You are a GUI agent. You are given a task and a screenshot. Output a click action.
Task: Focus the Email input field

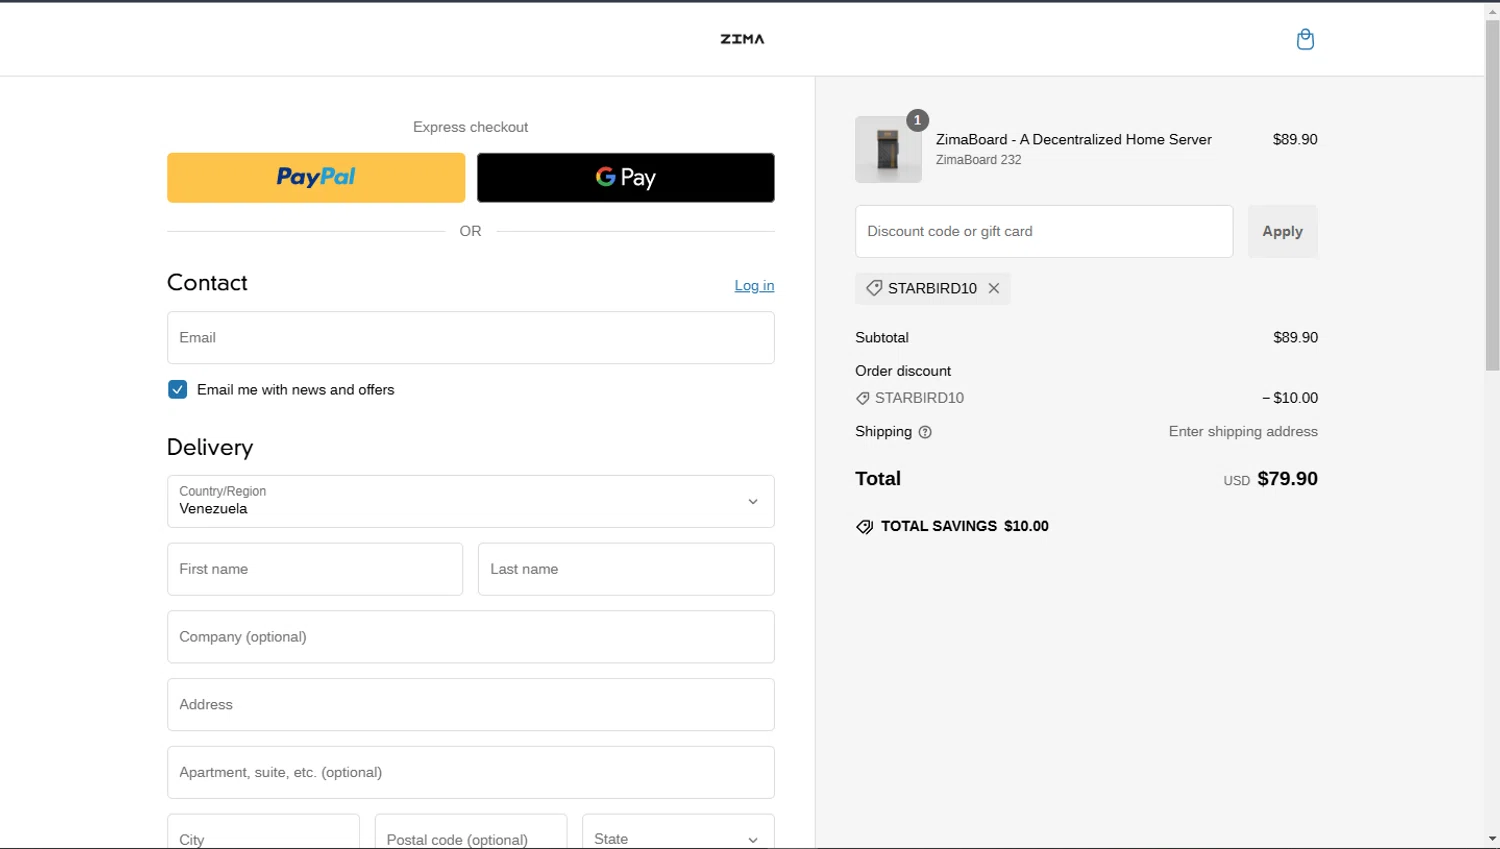pyautogui.click(x=471, y=338)
